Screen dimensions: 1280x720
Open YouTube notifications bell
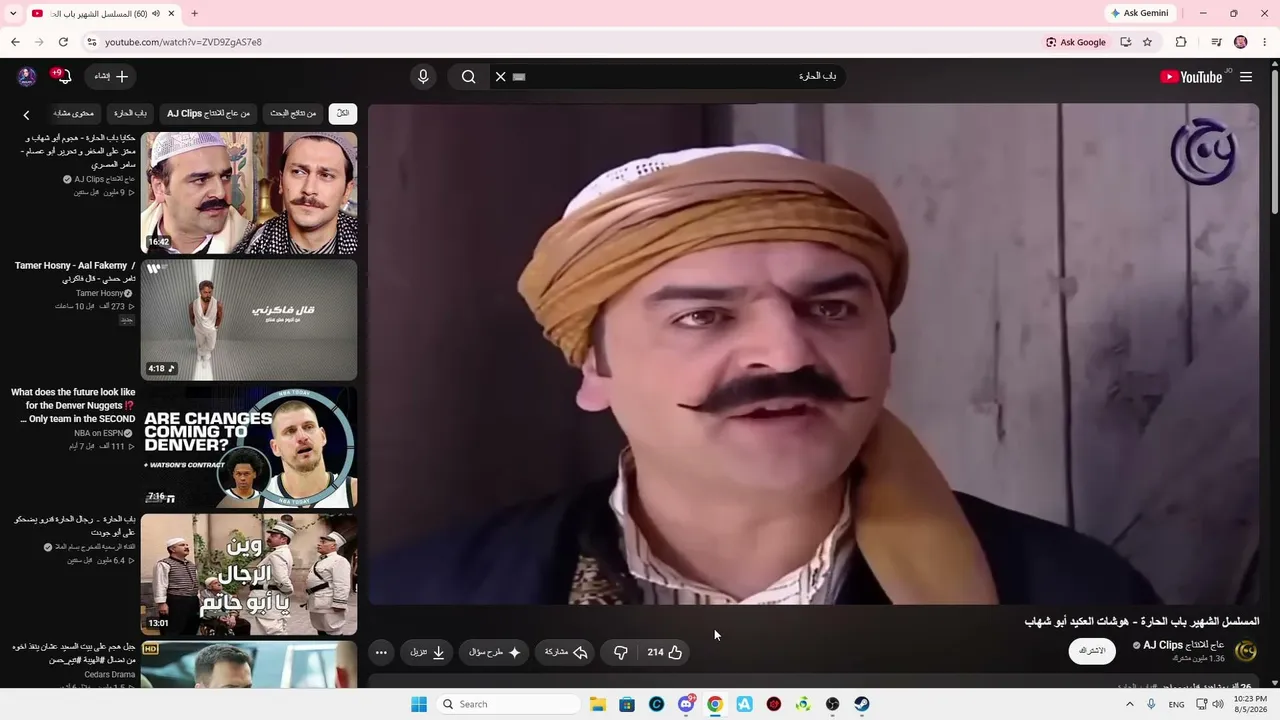pyautogui.click(x=65, y=77)
